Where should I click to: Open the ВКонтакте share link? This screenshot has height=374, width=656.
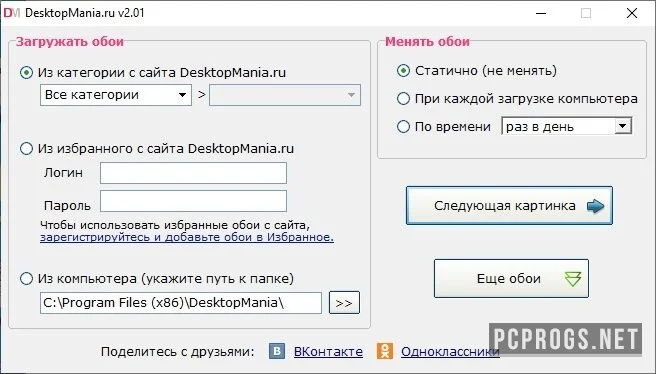(328, 351)
